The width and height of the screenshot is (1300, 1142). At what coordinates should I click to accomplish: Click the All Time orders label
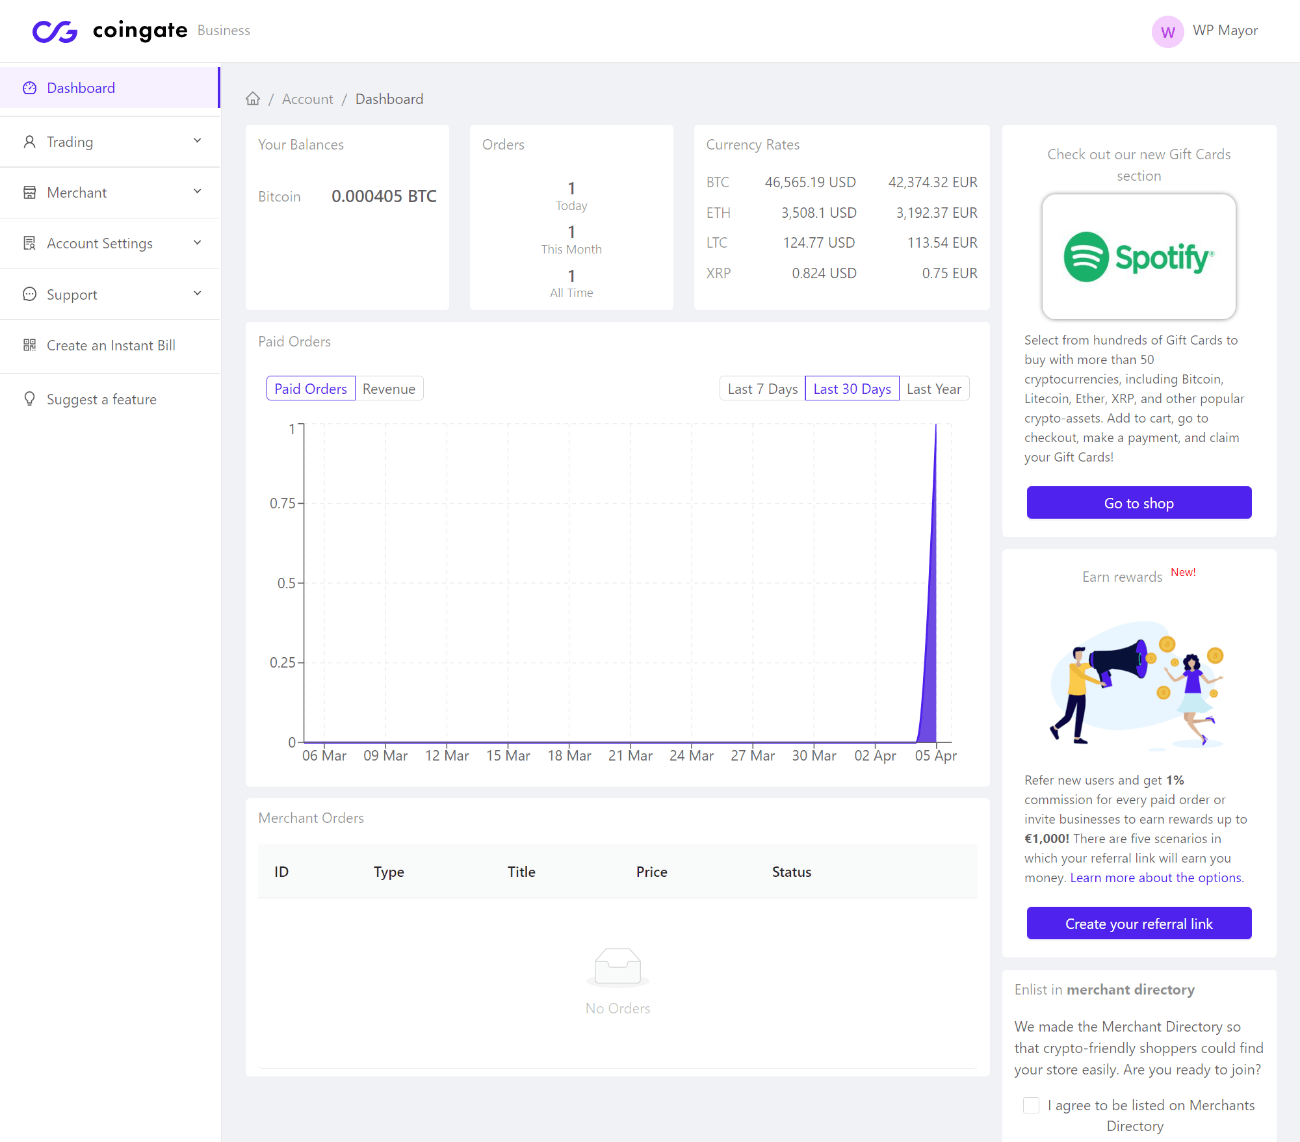coord(571,293)
